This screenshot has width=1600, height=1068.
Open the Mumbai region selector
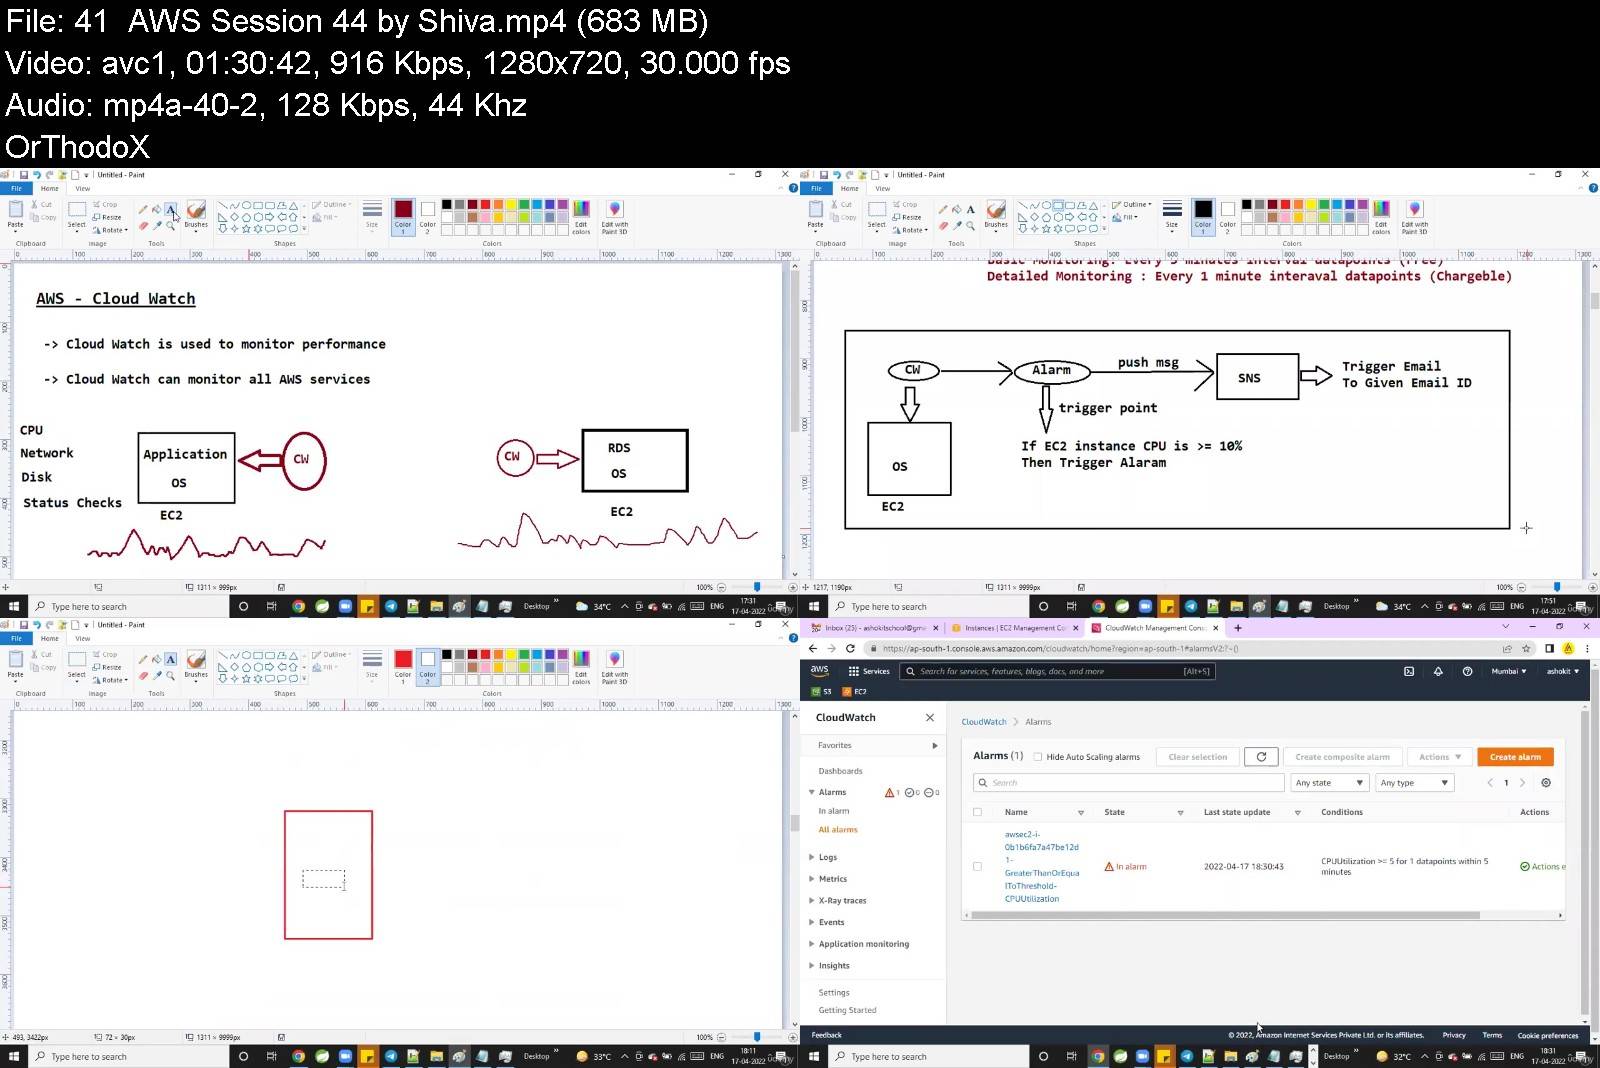[1509, 671]
